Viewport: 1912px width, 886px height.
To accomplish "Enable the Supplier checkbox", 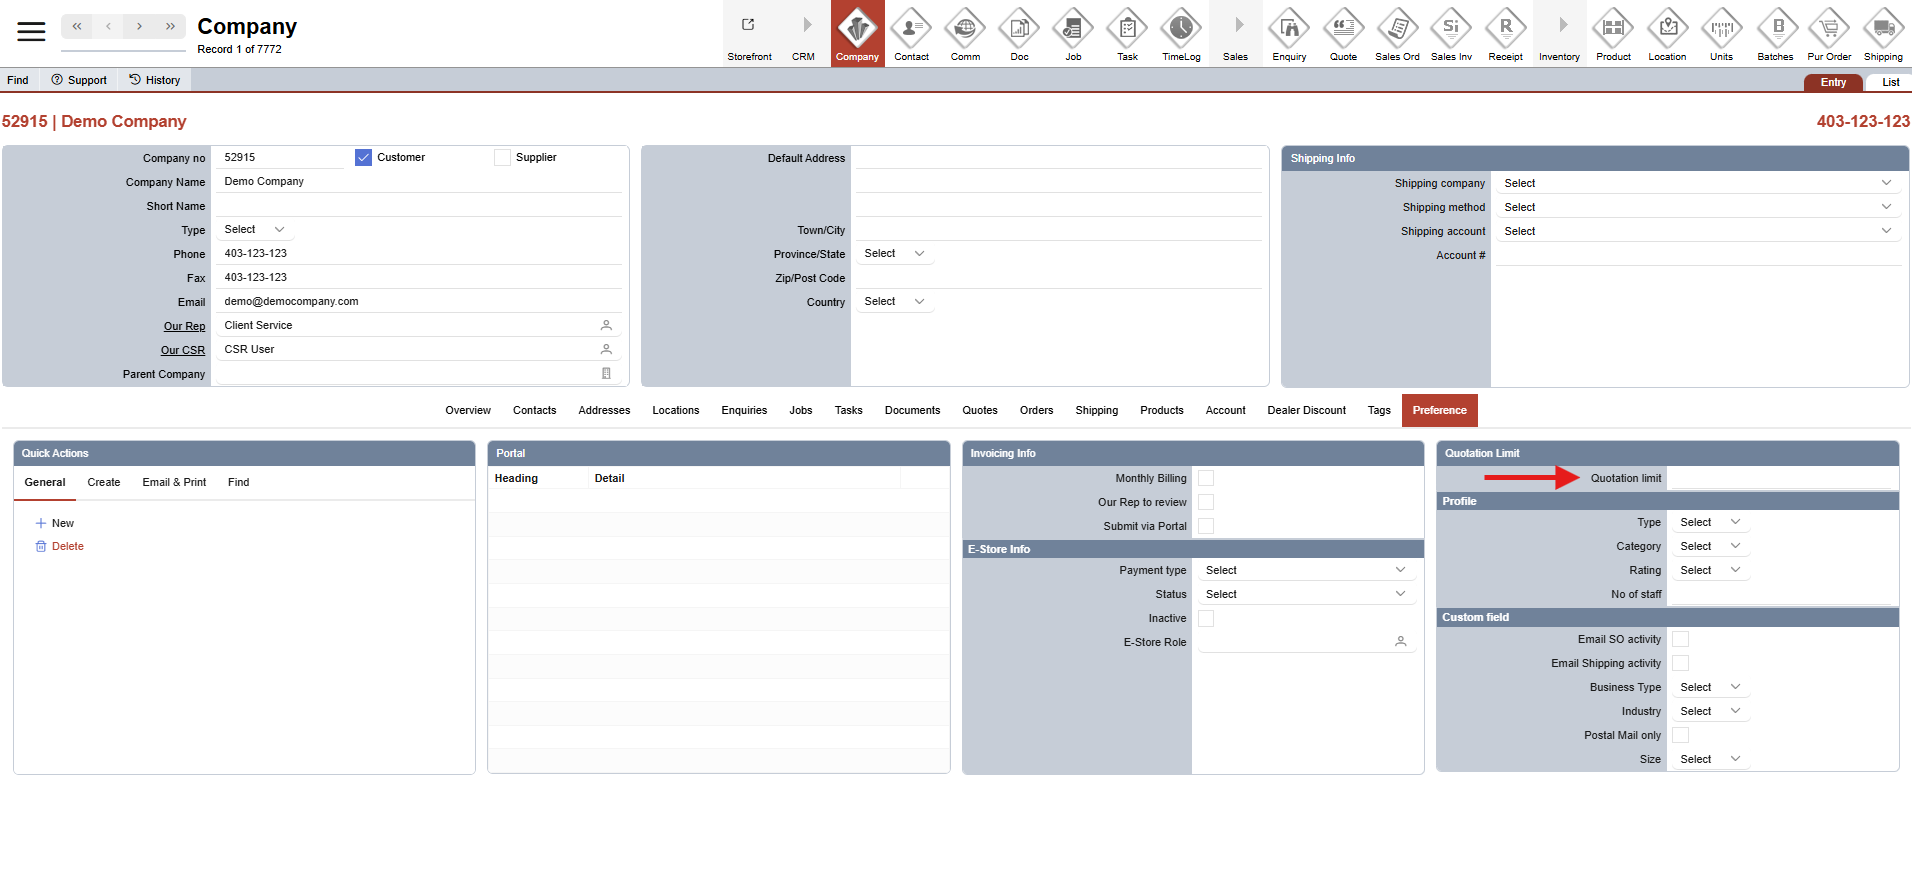I will pos(503,158).
